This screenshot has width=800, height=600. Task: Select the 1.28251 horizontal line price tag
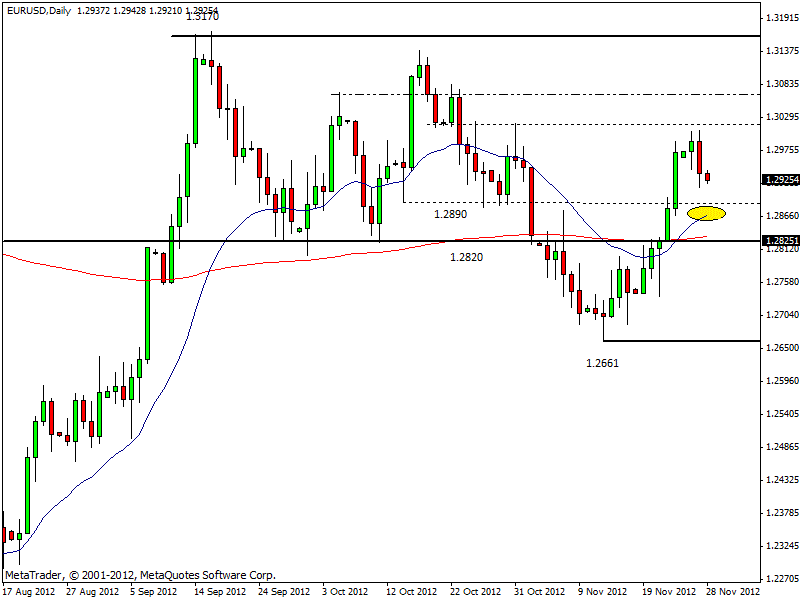click(780, 241)
